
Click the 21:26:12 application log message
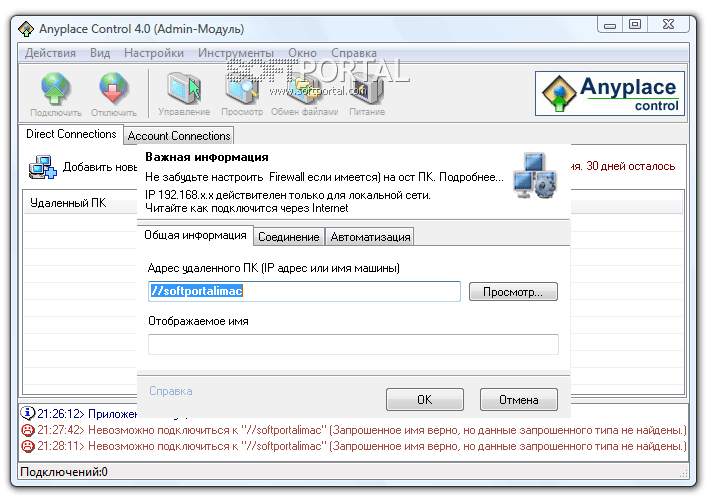[87, 414]
